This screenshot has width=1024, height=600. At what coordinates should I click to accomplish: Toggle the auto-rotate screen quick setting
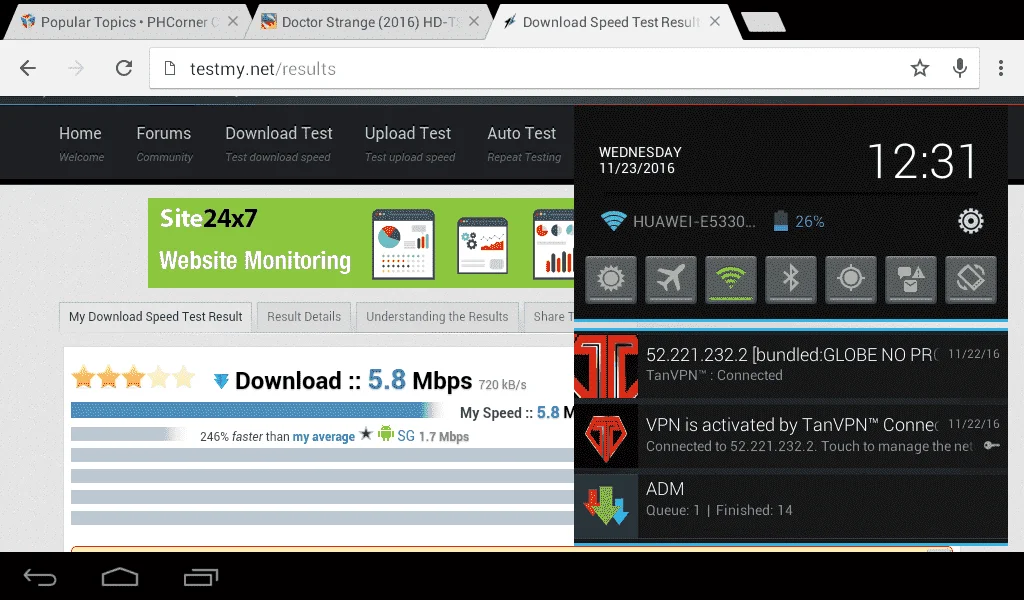[x=971, y=279]
